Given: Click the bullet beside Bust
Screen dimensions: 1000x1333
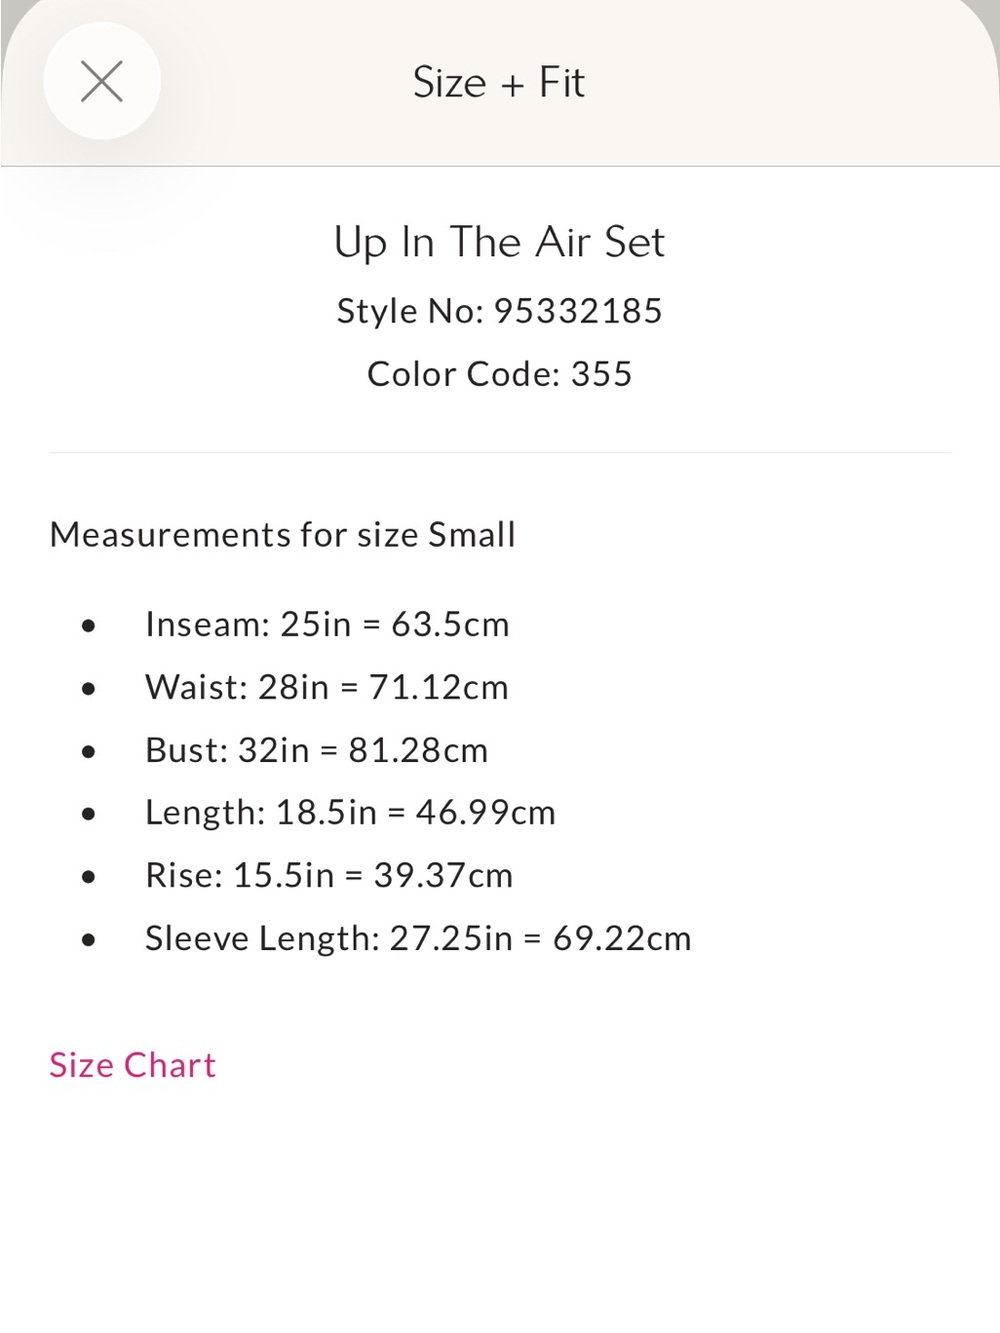Looking at the screenshot, I should tap(89, 752).
